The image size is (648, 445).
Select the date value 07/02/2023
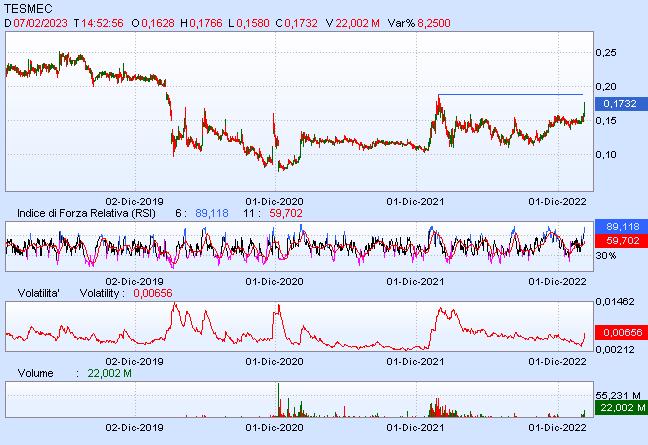coord(40,23)
